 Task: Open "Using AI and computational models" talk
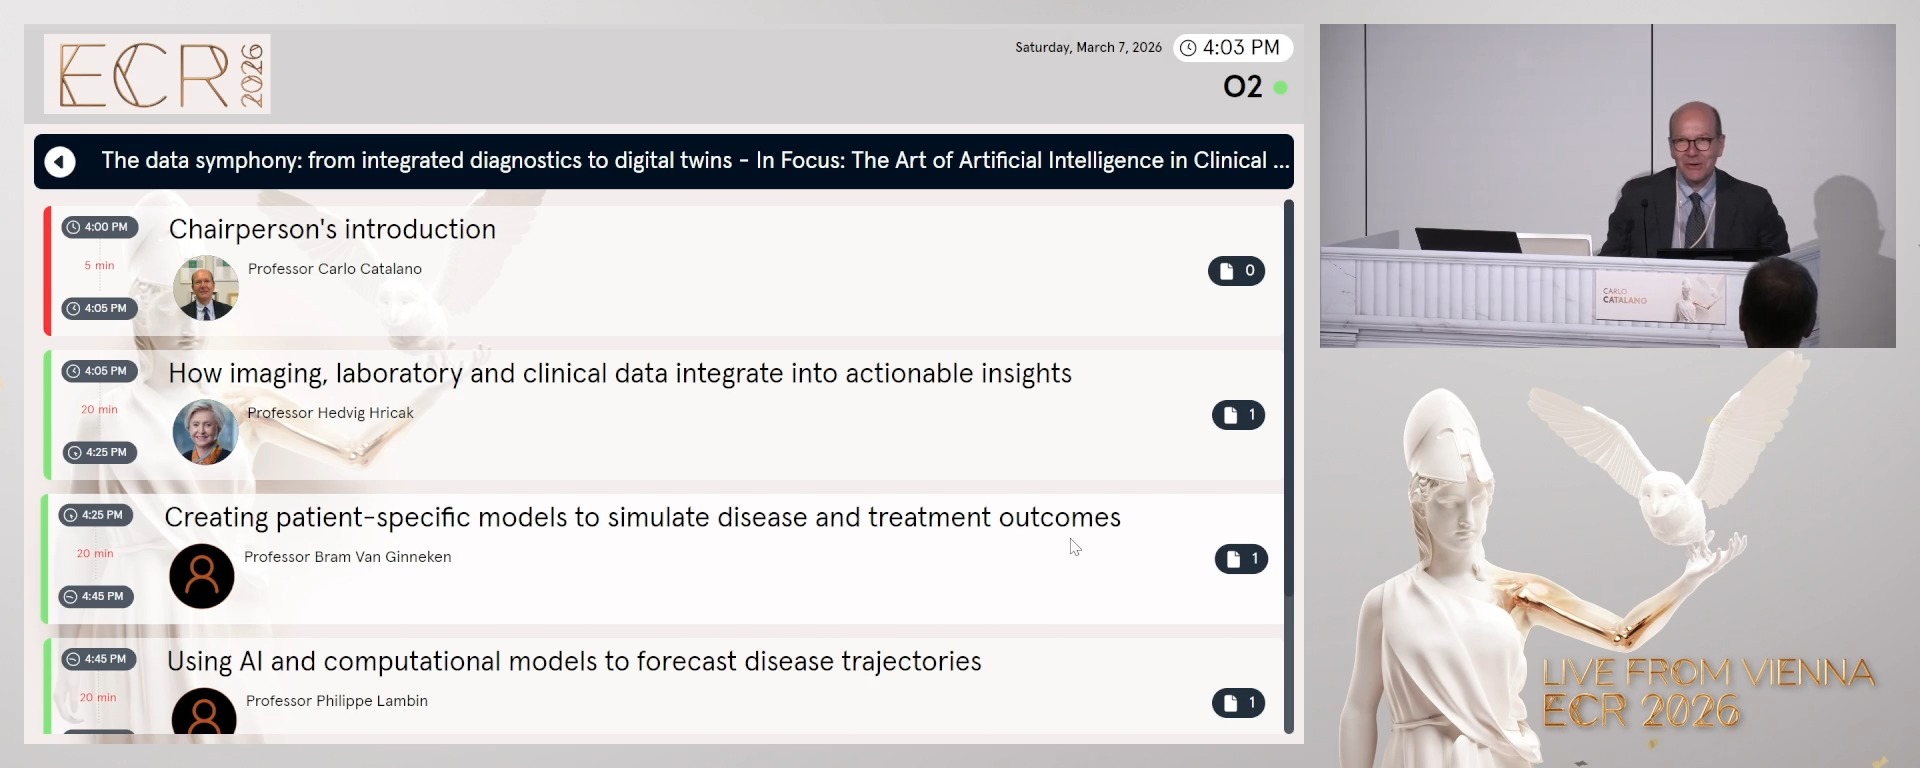tap(574, 661)
